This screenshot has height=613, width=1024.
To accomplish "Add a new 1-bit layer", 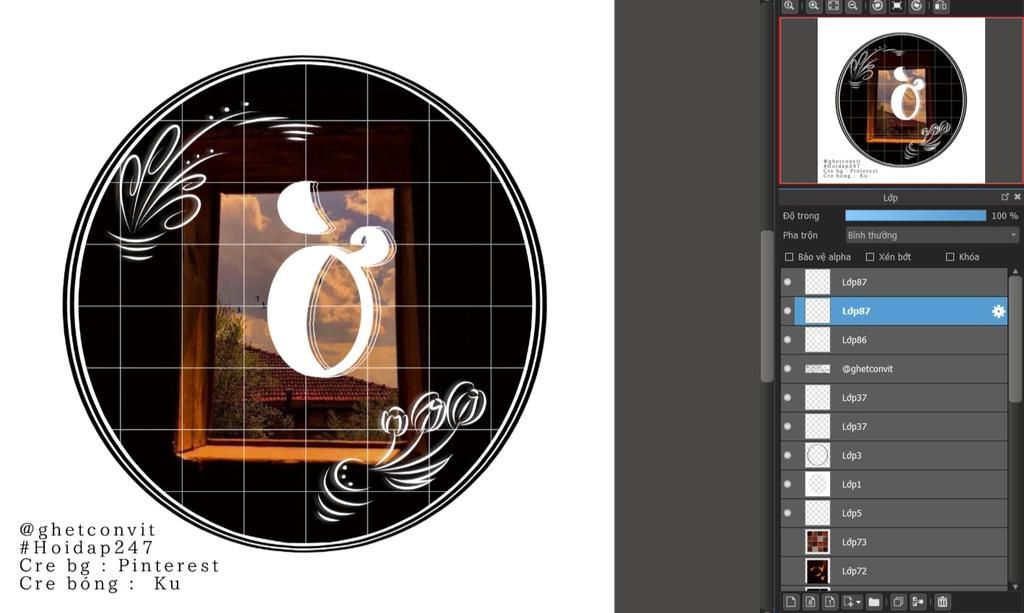I will [x=830, y=602].
